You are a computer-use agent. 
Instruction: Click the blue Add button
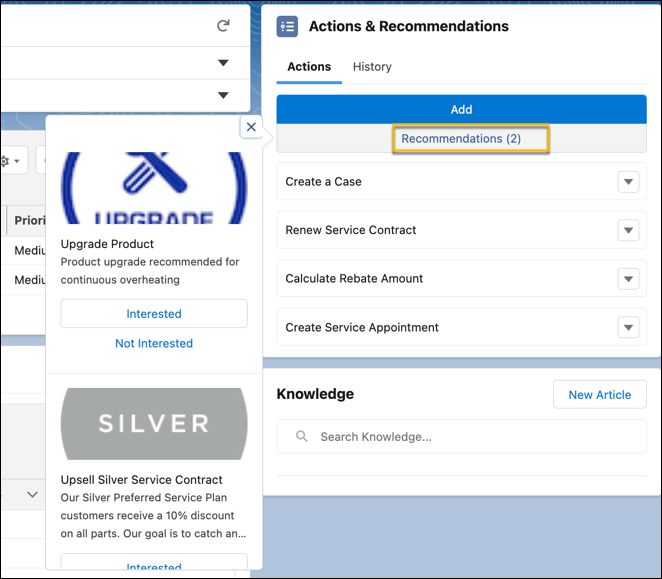click(461, 109)
